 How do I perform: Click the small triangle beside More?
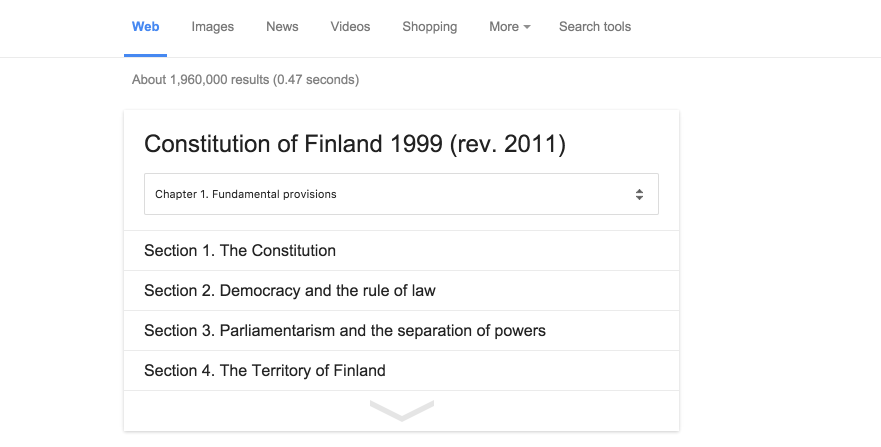[x=527, y=27]
